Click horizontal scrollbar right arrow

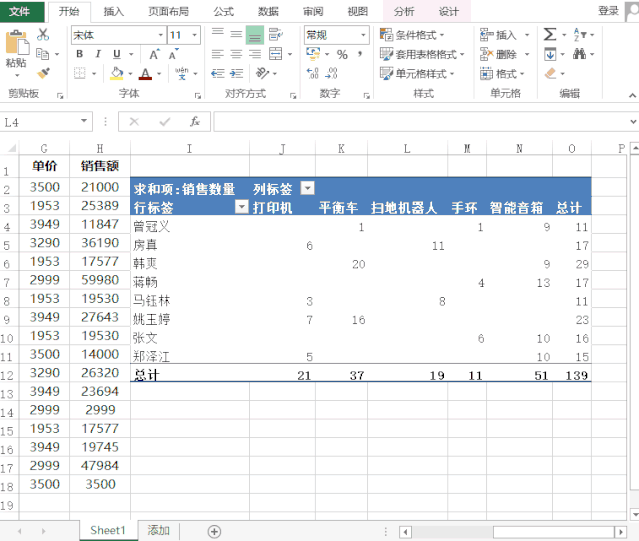point(620,532)
